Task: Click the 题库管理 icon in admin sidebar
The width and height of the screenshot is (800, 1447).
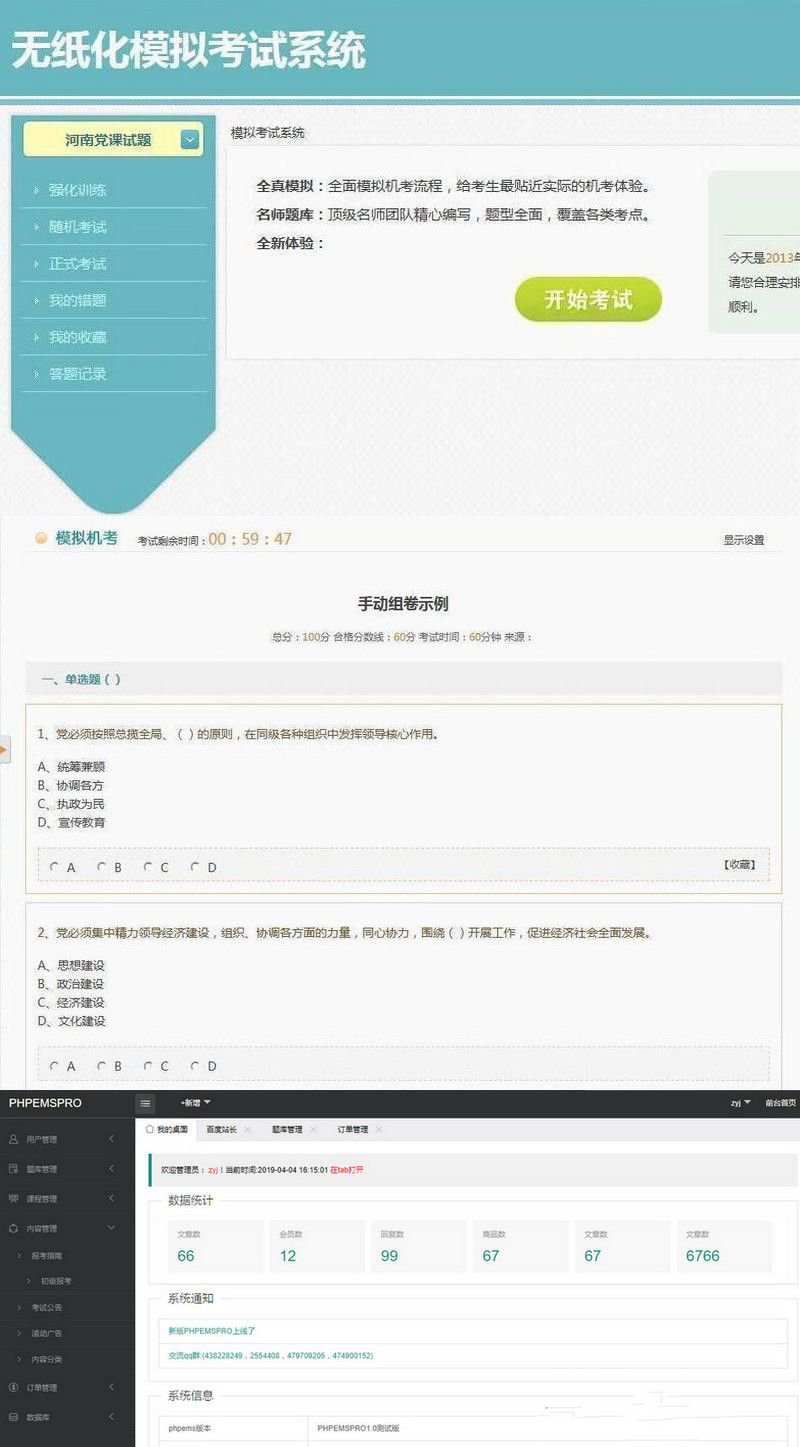Action: [13, 1169]
